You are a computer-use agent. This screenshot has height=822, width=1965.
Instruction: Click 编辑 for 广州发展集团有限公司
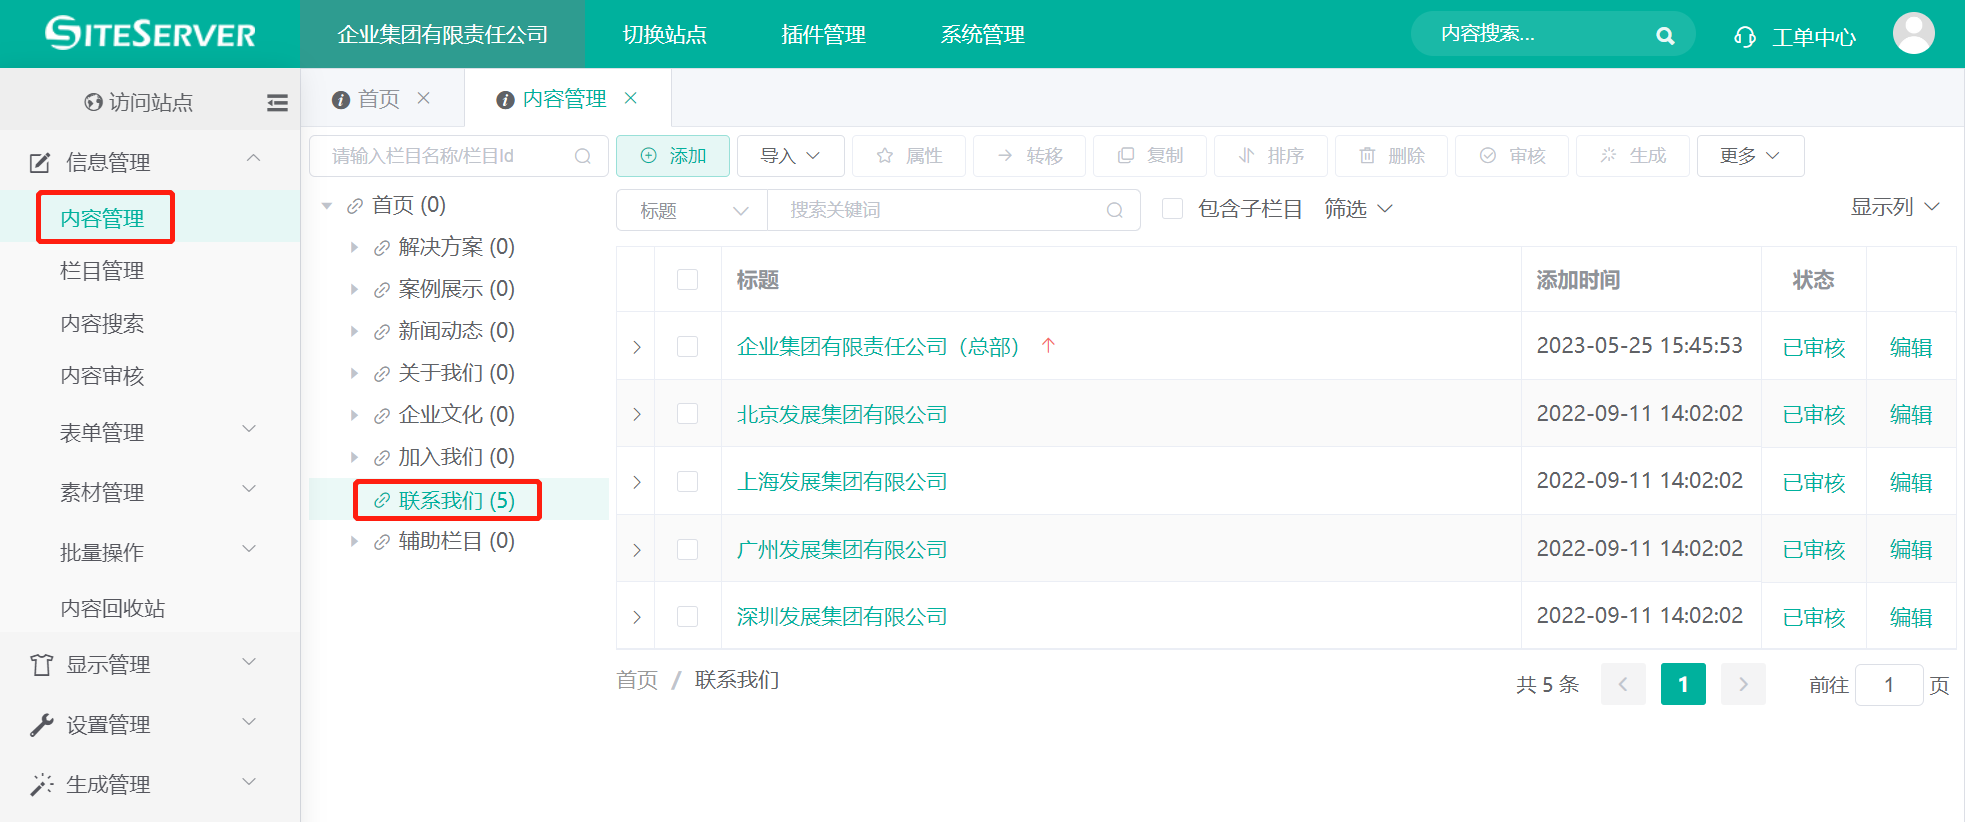[1911, 549]
